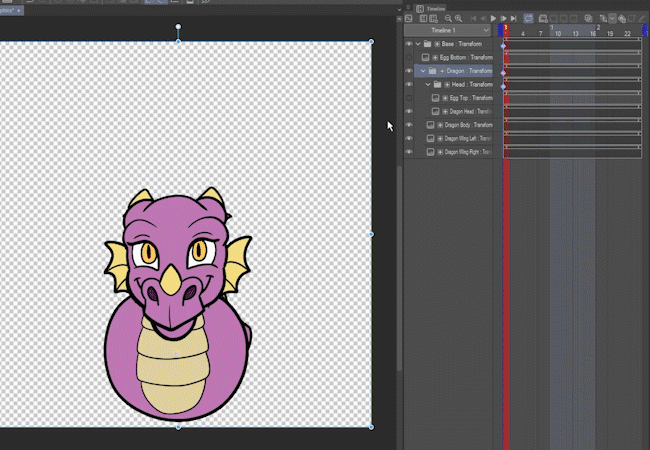Toggle loop playback in the Timeline
The image size is (650, 450).
pos(528,18)
